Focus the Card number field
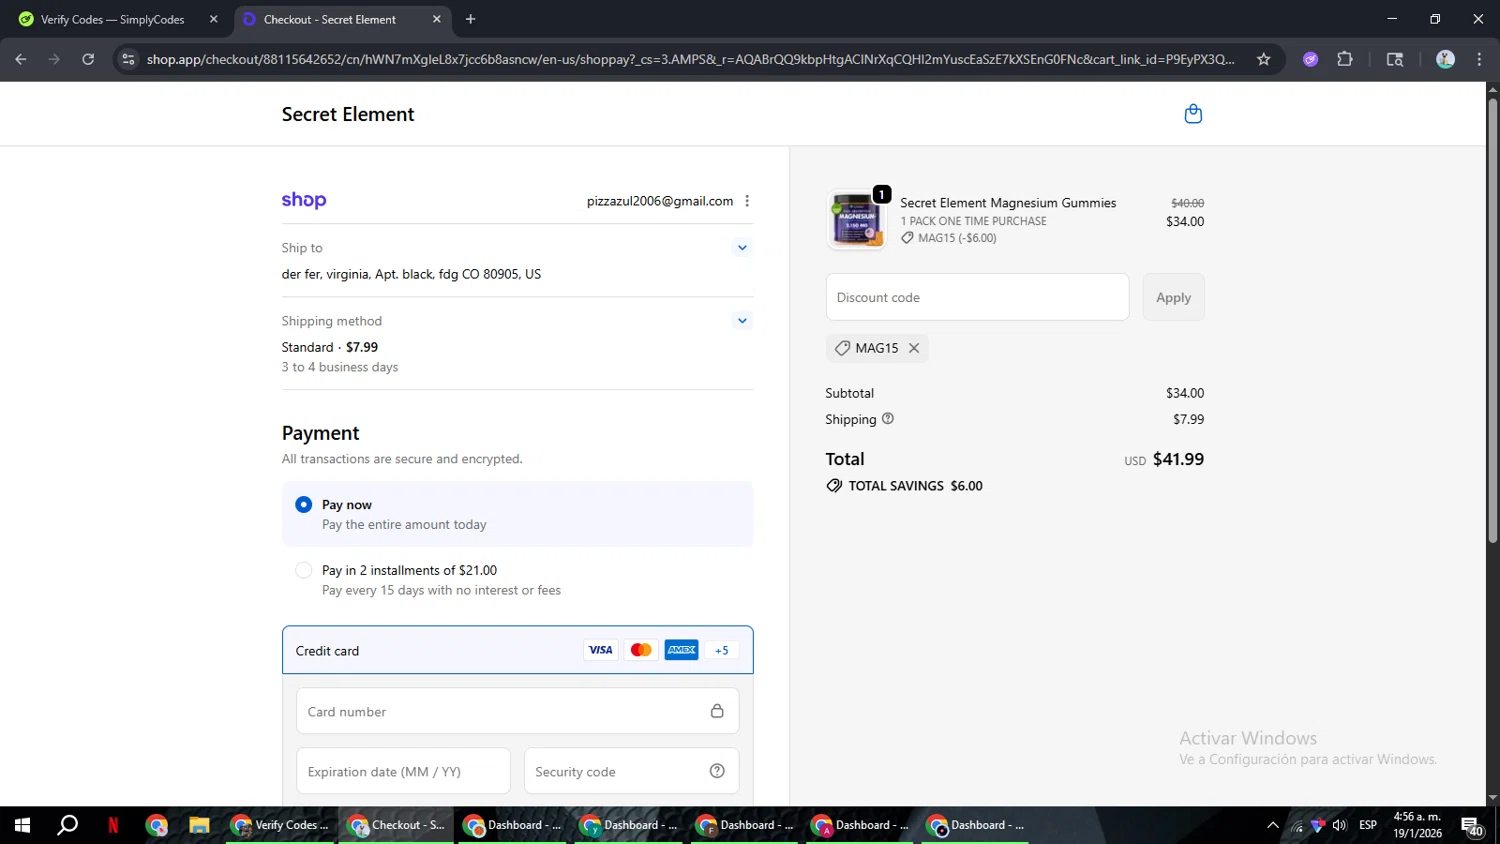This screenshot has height=844, width=1500. 517,711
